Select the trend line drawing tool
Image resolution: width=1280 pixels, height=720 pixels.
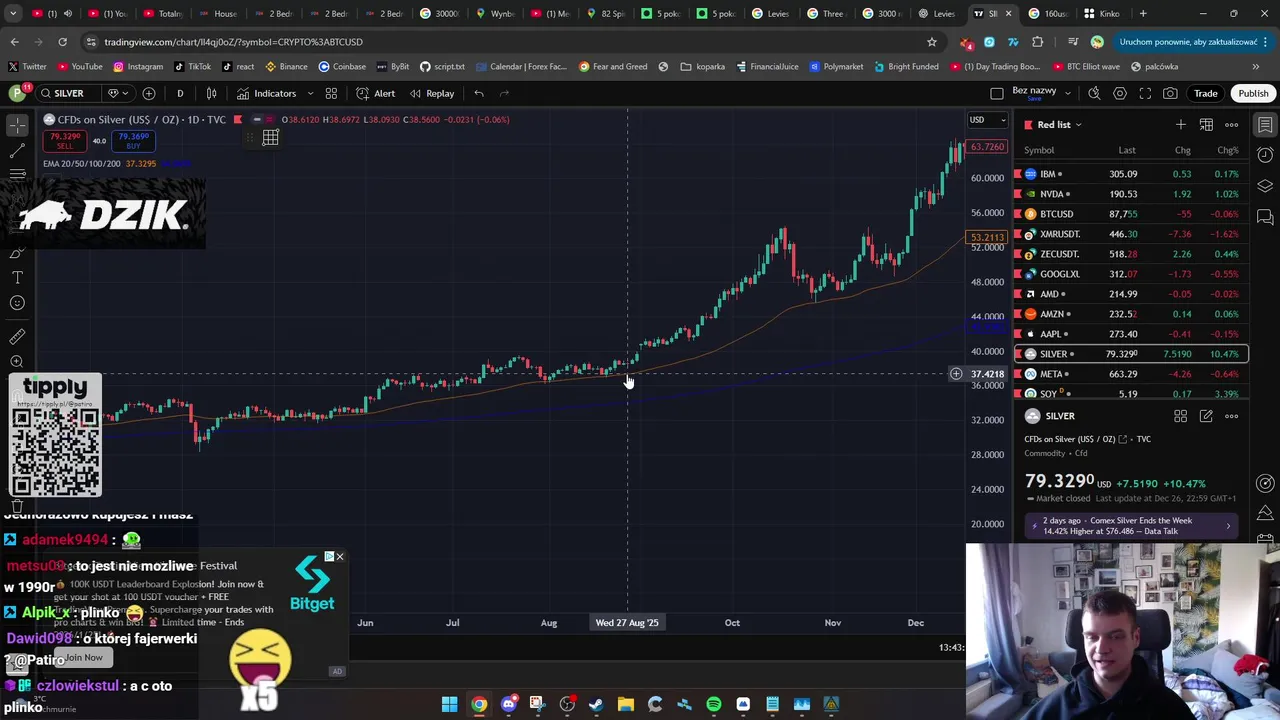[x=17, y=151]
